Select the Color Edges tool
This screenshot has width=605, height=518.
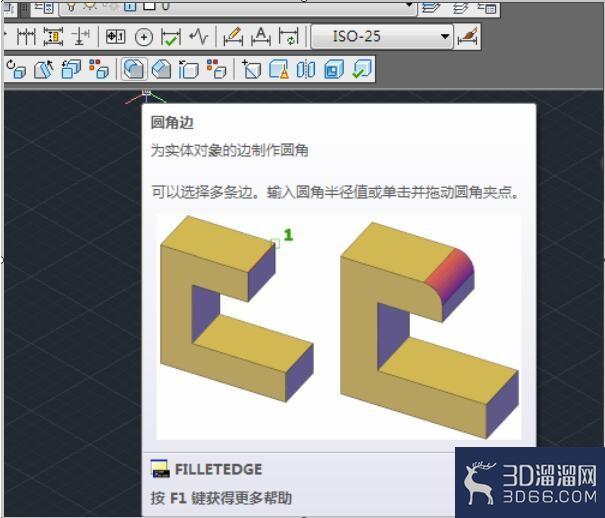coord(217,69)
